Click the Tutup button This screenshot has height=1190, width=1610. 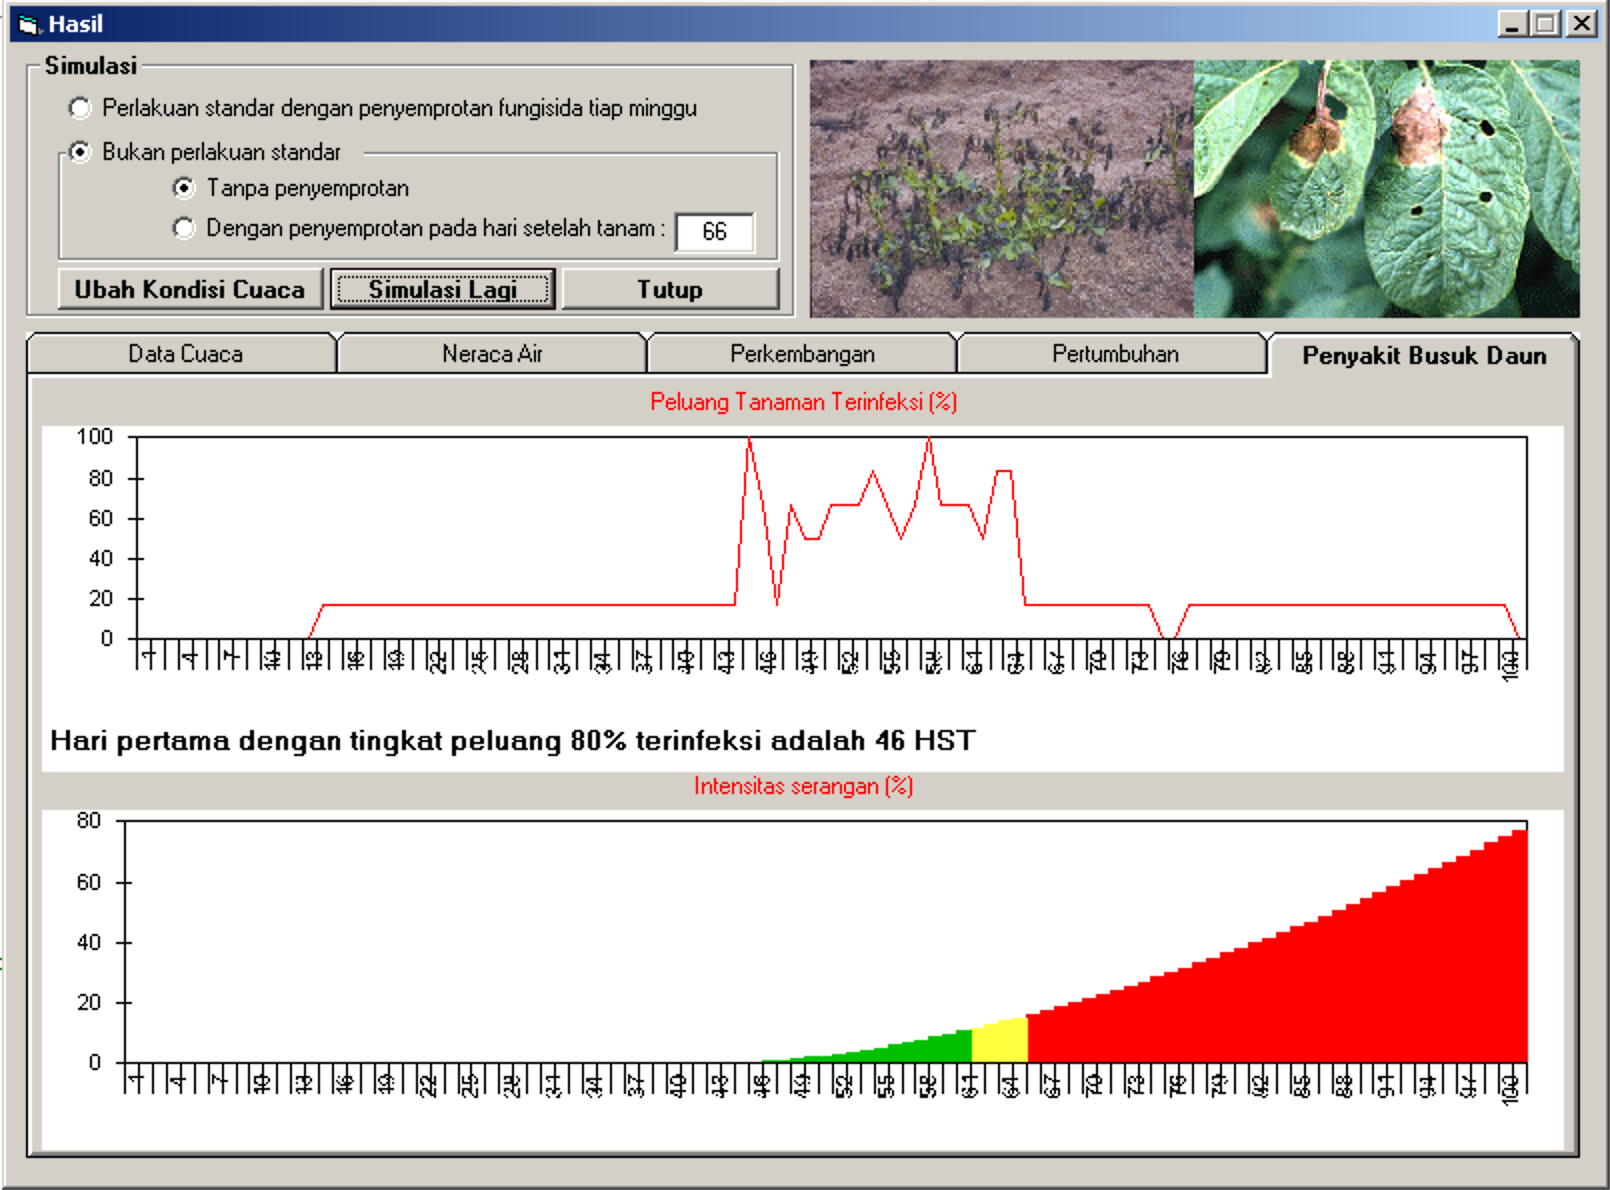pyautogui.click(x=670, y=289)
